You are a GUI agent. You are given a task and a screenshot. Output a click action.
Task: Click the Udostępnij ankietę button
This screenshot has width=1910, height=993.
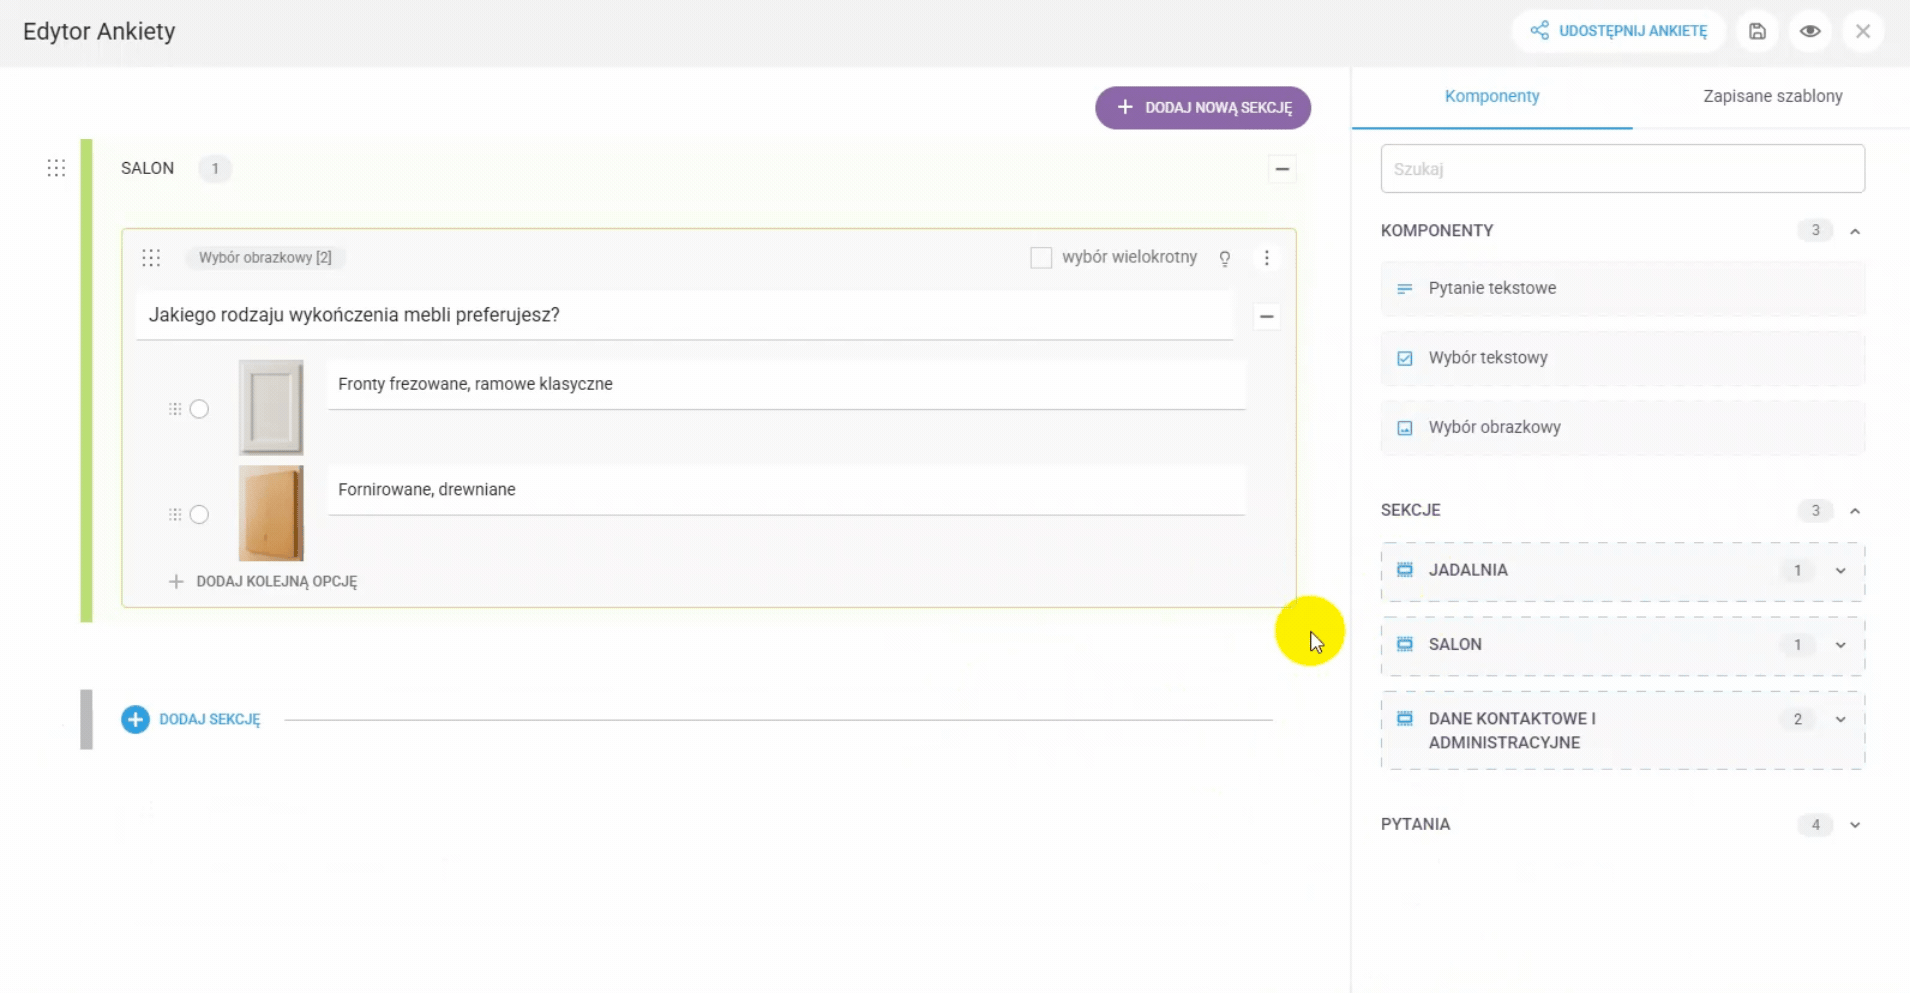click(x=1619, y=31)
